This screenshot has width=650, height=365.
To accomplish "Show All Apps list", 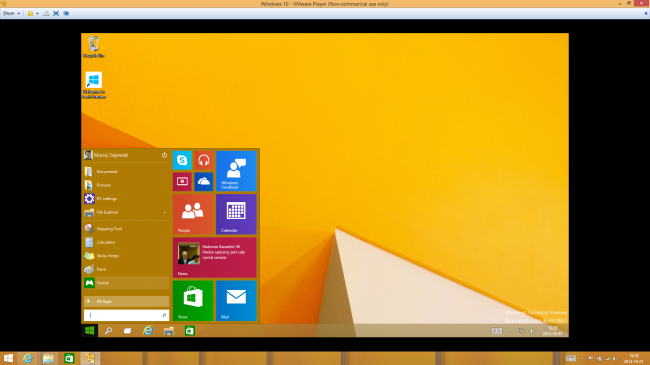I will coord(126,302).
